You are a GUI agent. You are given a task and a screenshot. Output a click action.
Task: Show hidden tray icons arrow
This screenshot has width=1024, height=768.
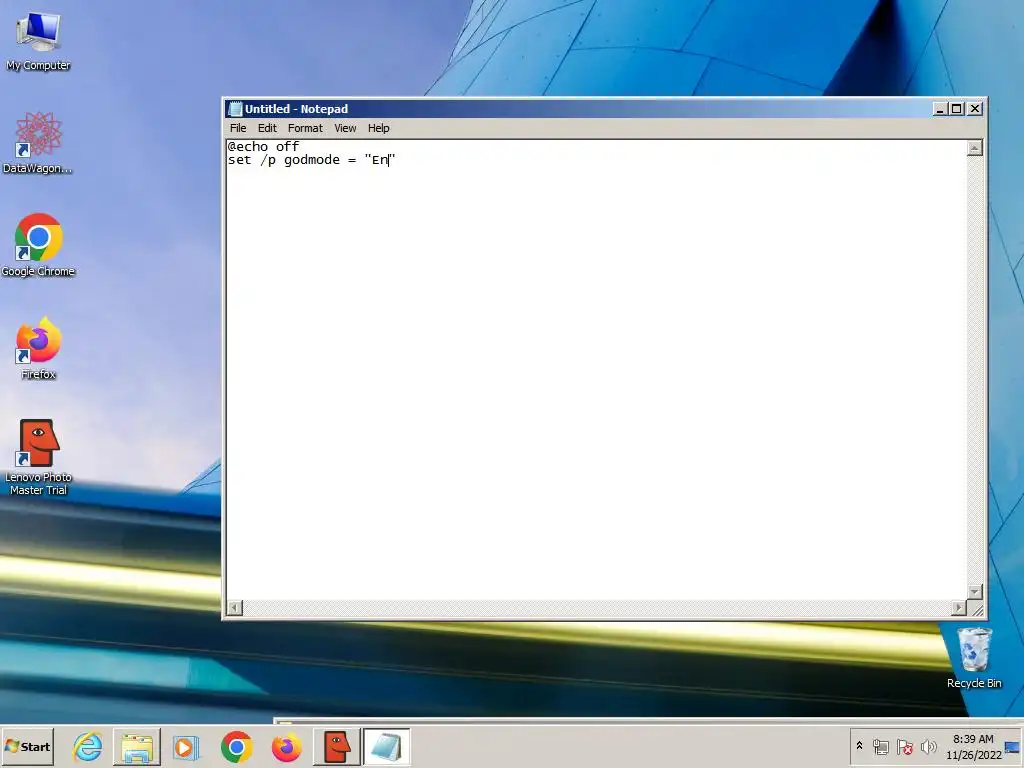(859, 746)
